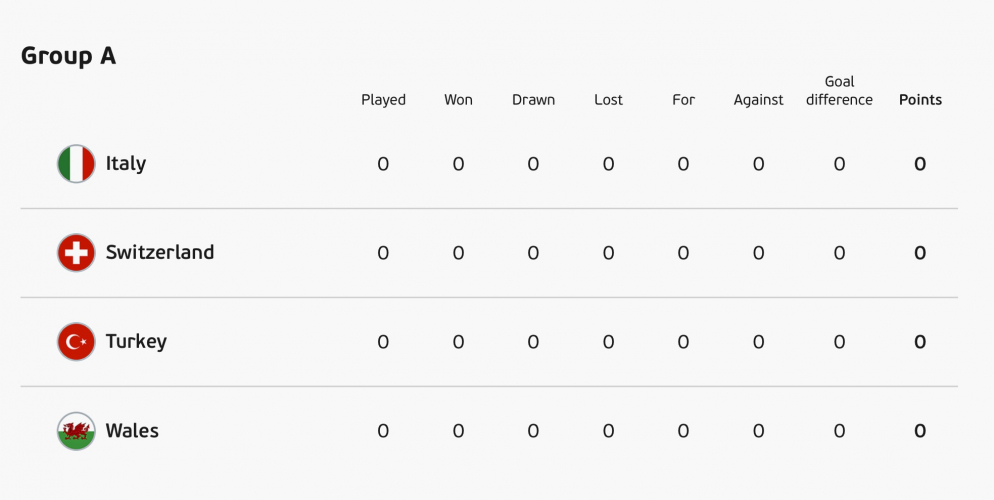Click the Italy flag icon

point(76,164)
